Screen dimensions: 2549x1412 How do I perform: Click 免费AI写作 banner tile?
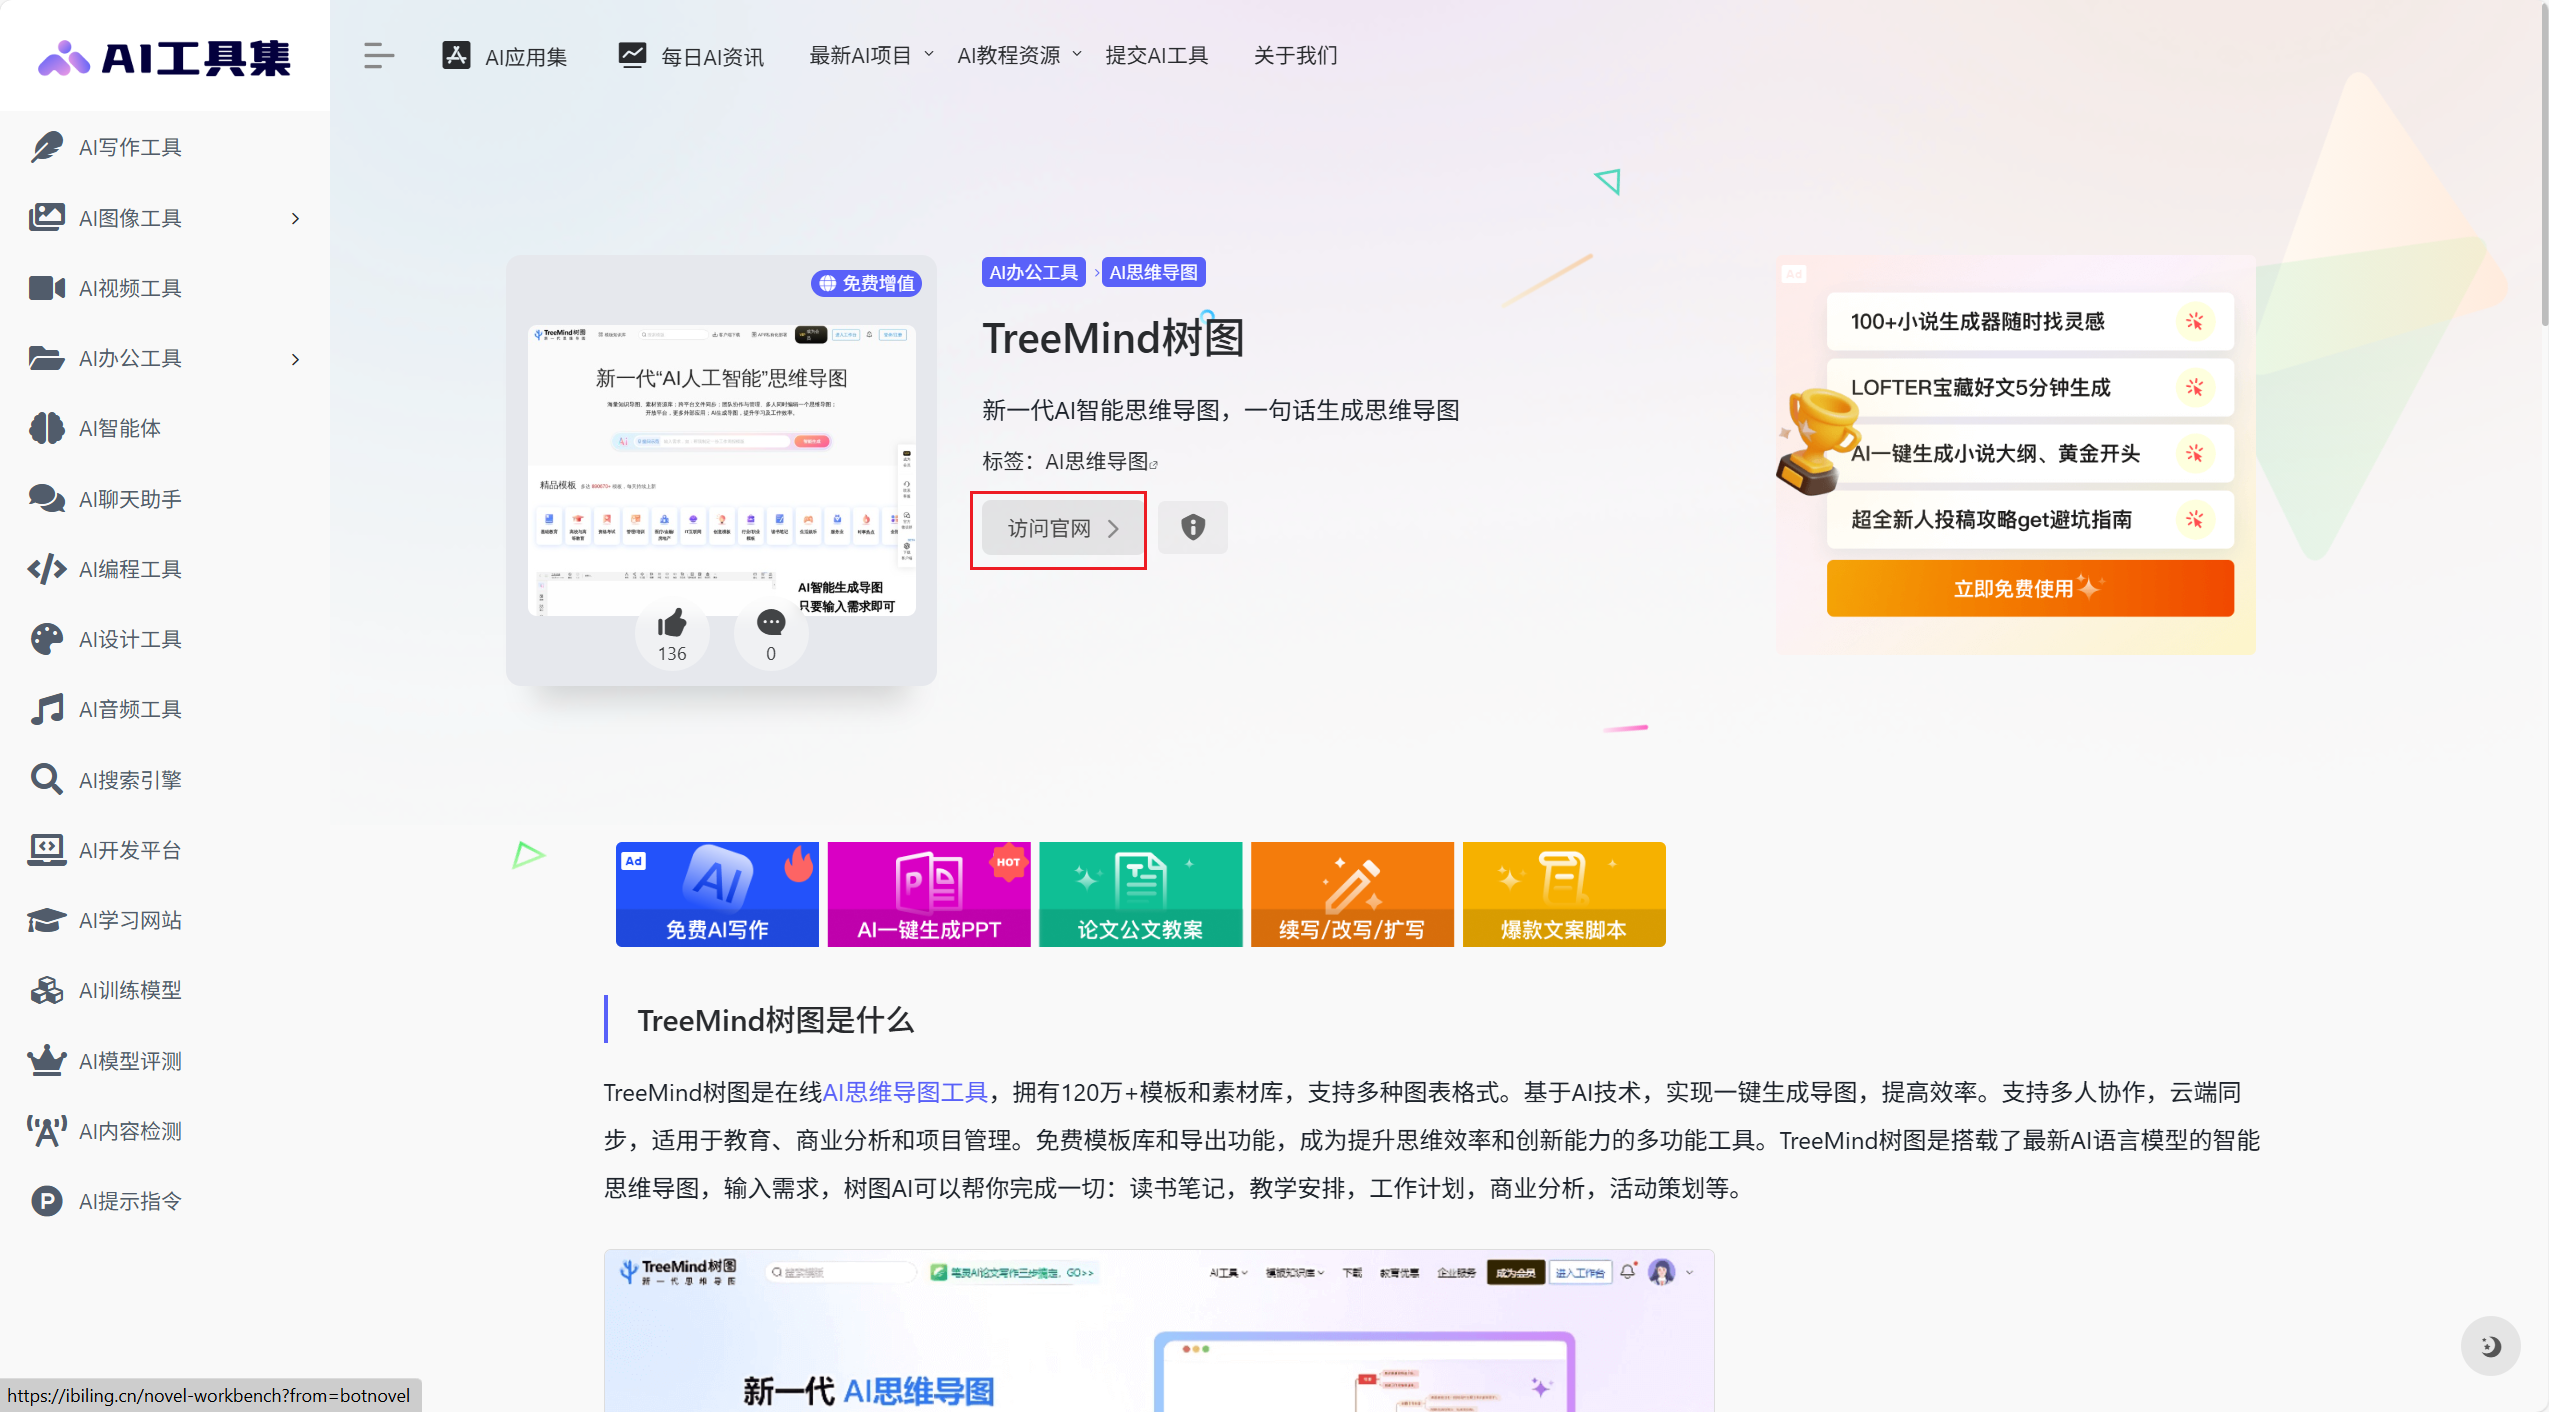[717, 894]
